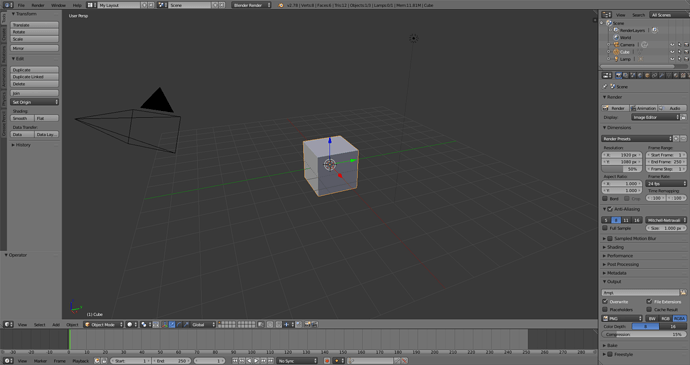Click the auto keyframe record button
Viewport: 690px width, 365px height.
[327, 361]
